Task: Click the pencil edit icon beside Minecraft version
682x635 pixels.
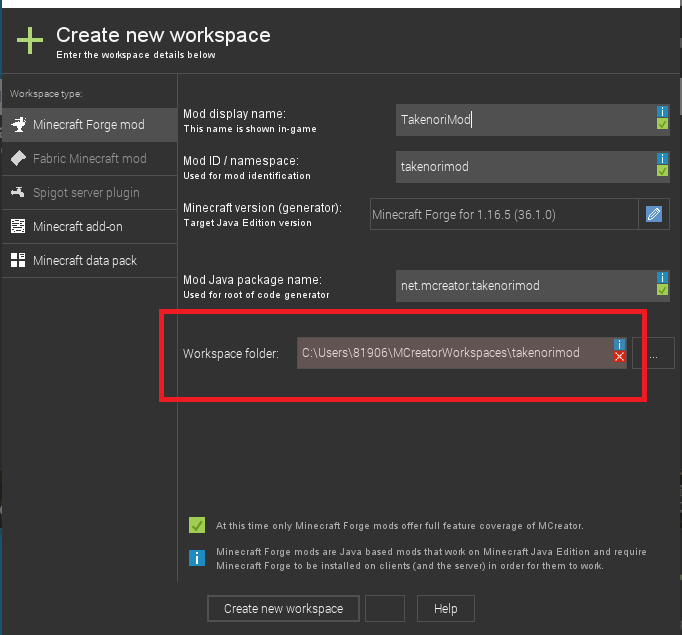Action: pyautogui.click(x=654, y=214)
